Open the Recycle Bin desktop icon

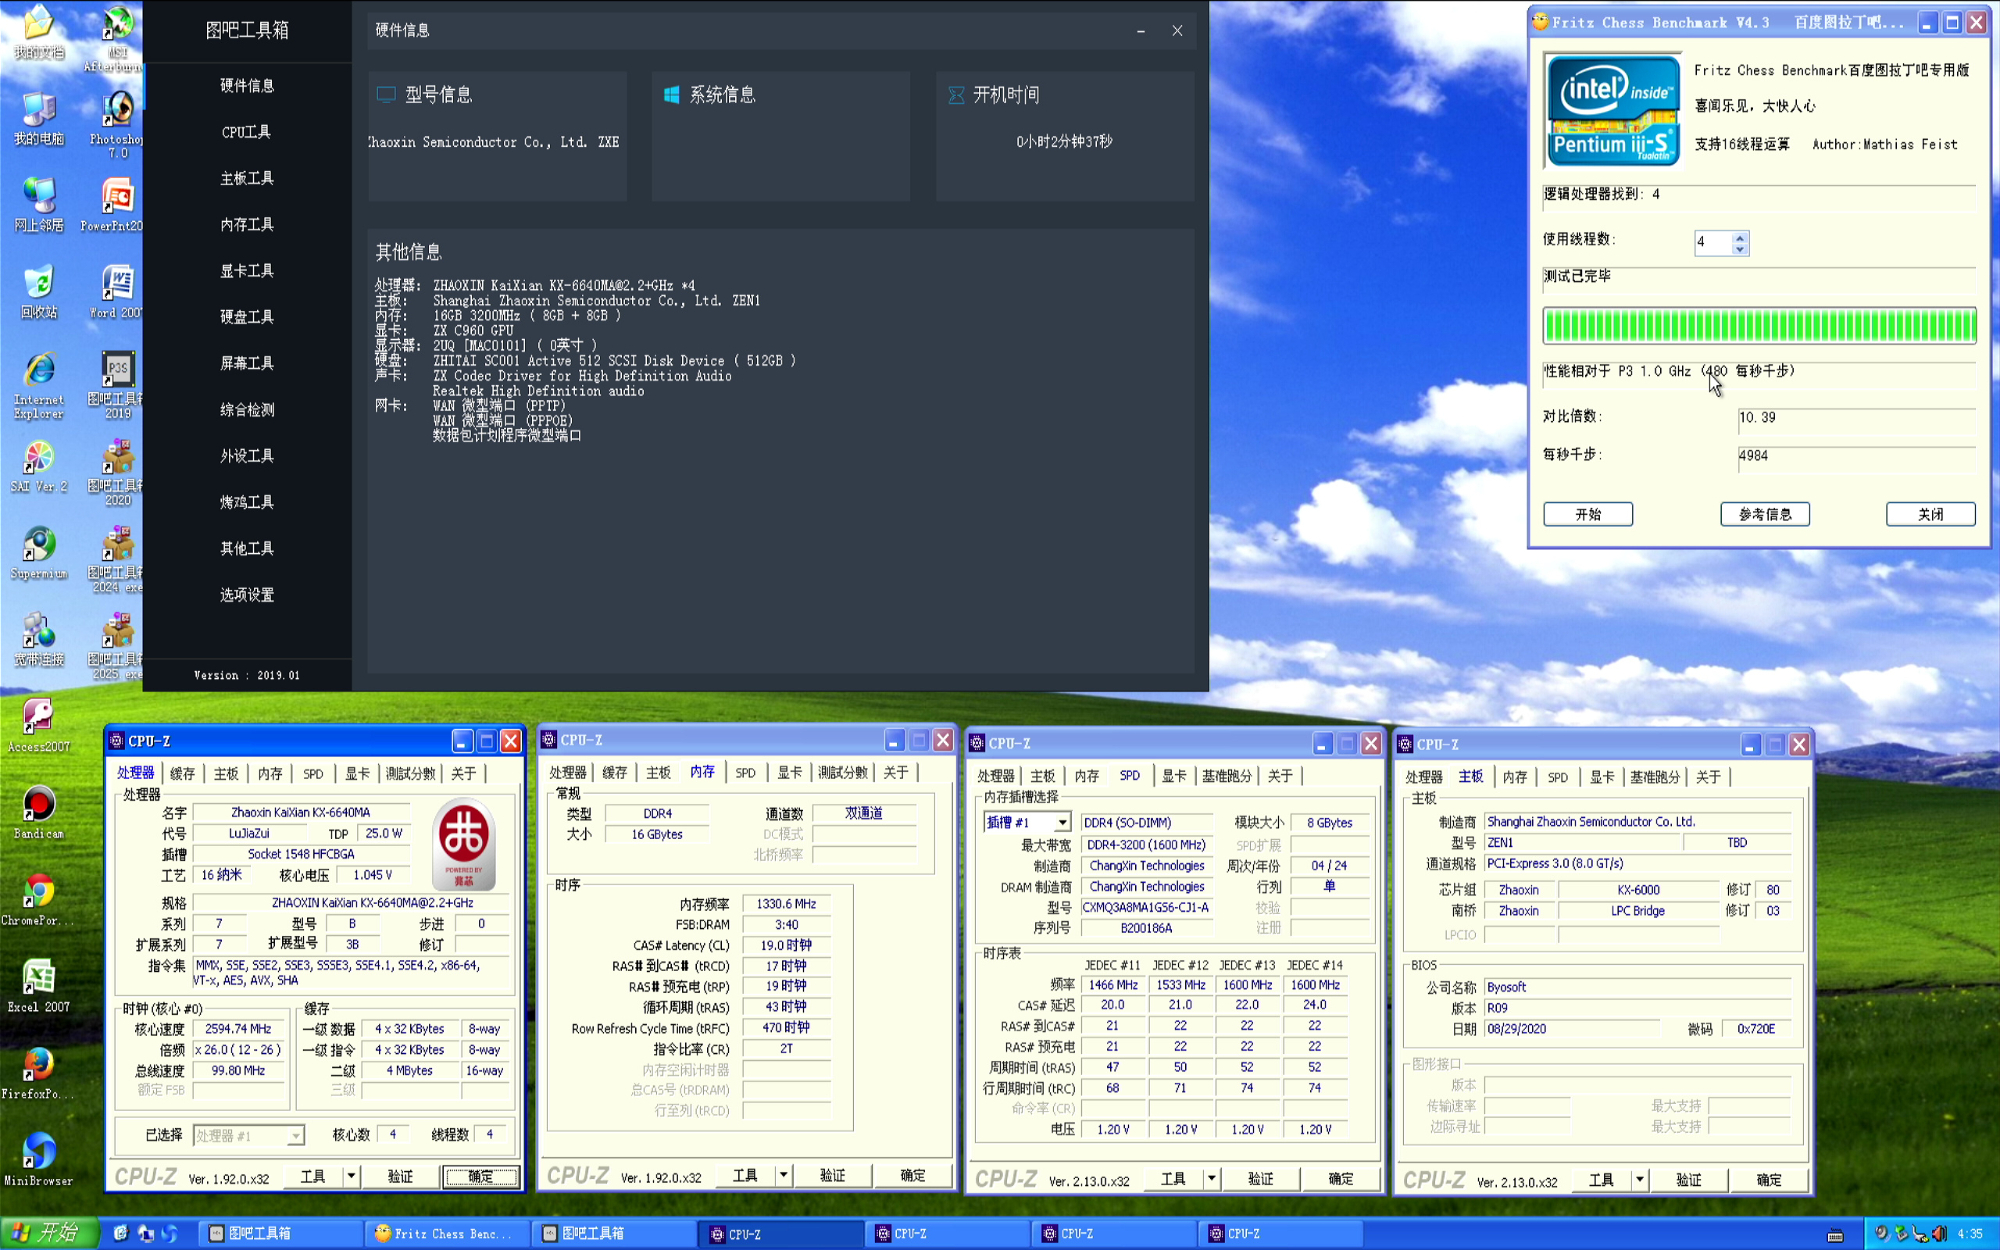[39, 292]
